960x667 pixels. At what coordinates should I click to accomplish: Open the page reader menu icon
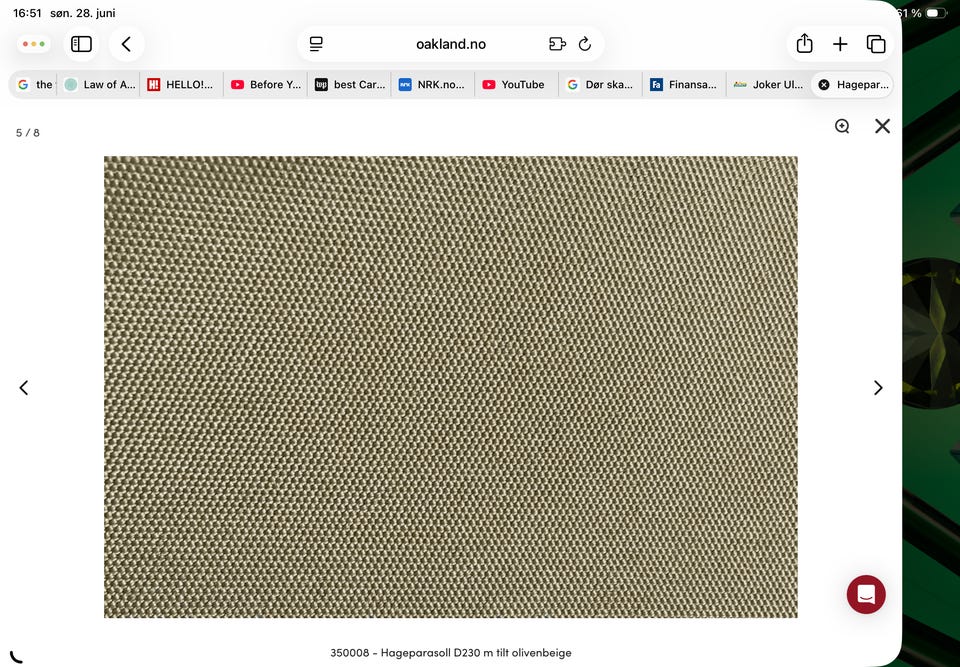316,44
